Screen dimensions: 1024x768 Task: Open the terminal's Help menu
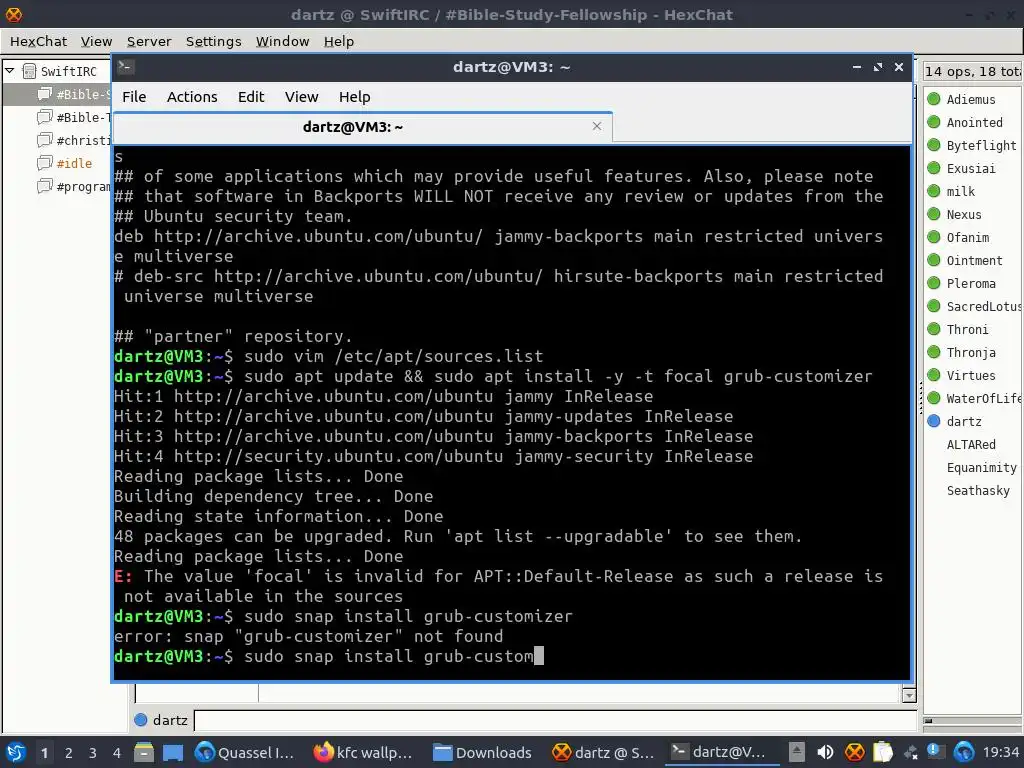click(x=355, y=97)
